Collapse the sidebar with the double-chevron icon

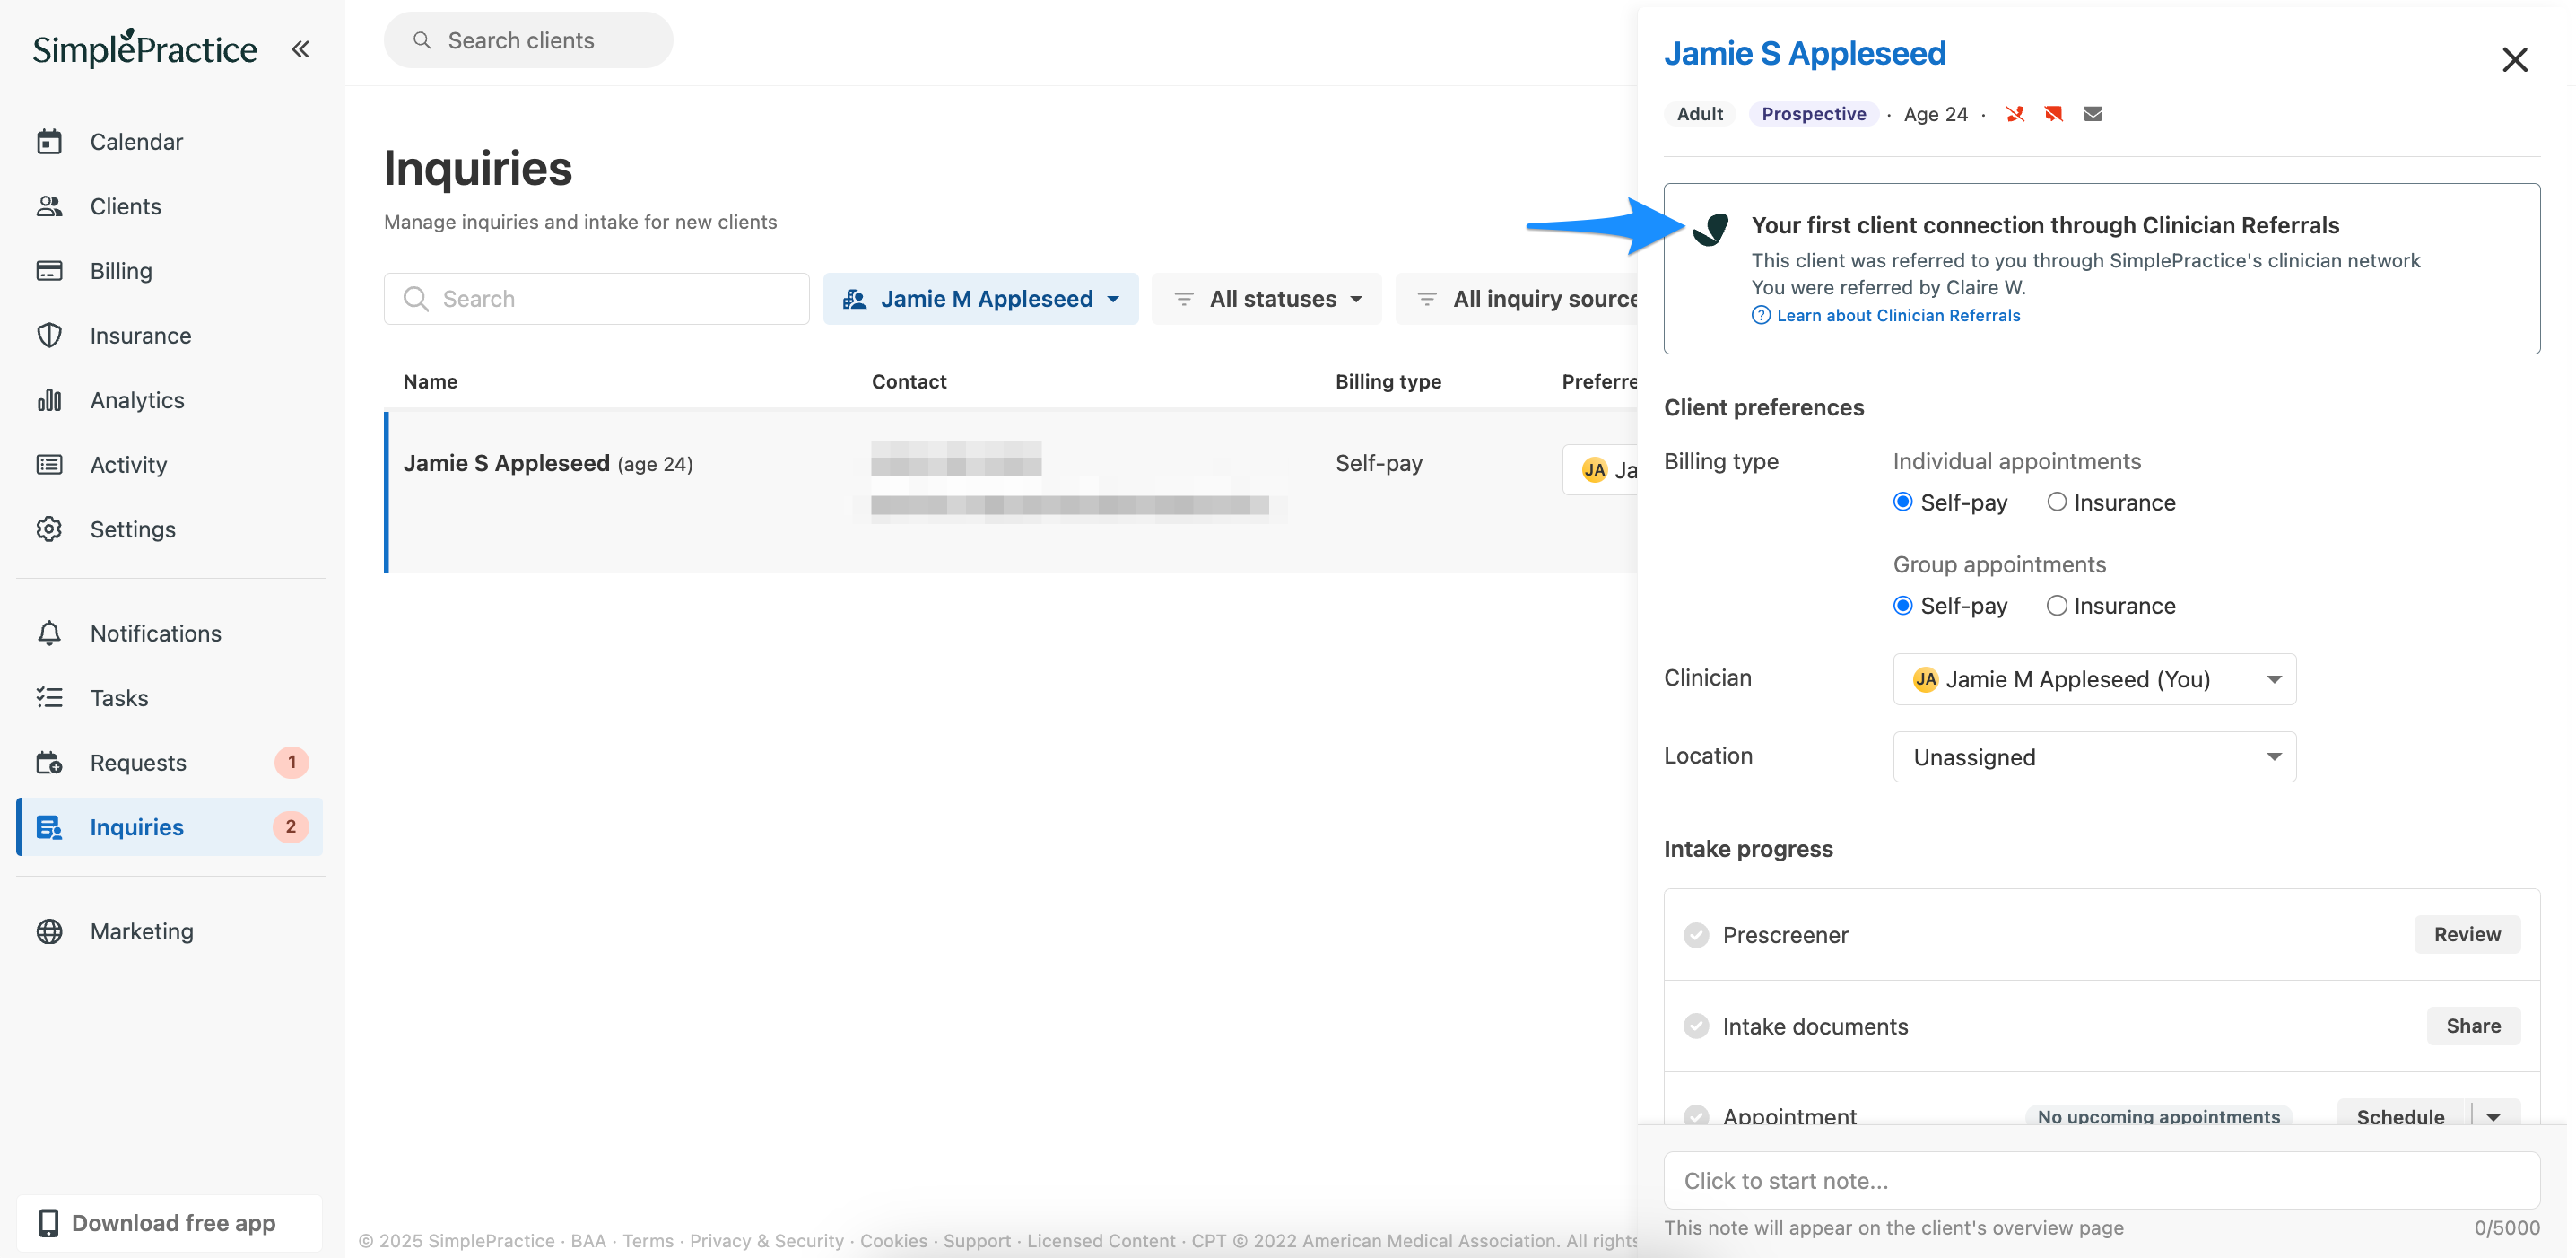(x=300, y=49)
